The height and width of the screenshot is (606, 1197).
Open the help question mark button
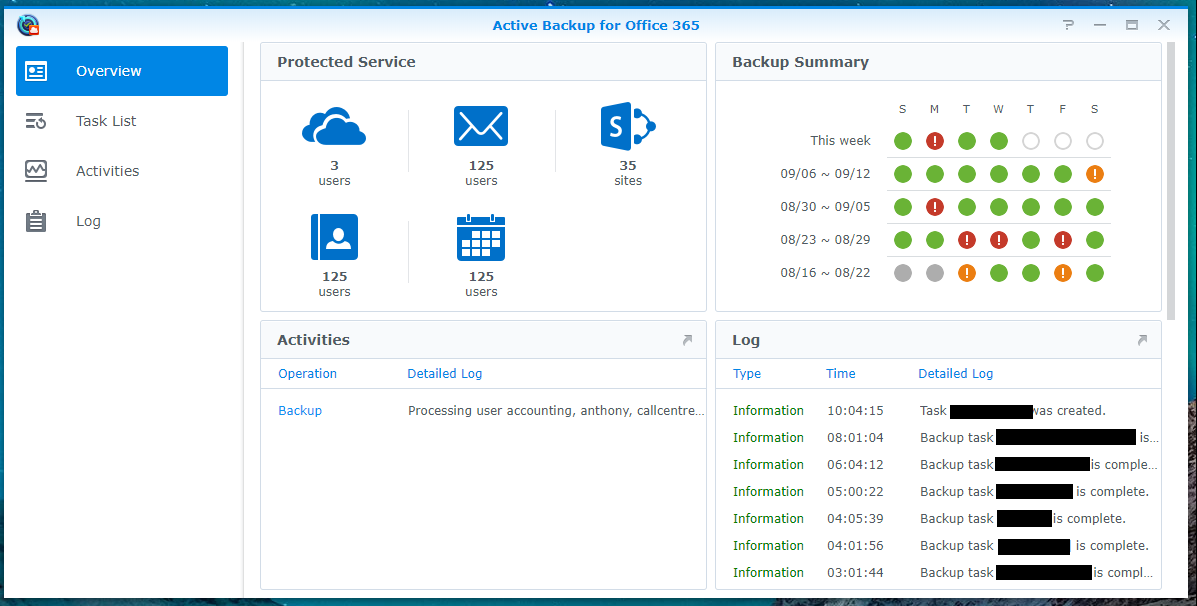(1069, 25)
